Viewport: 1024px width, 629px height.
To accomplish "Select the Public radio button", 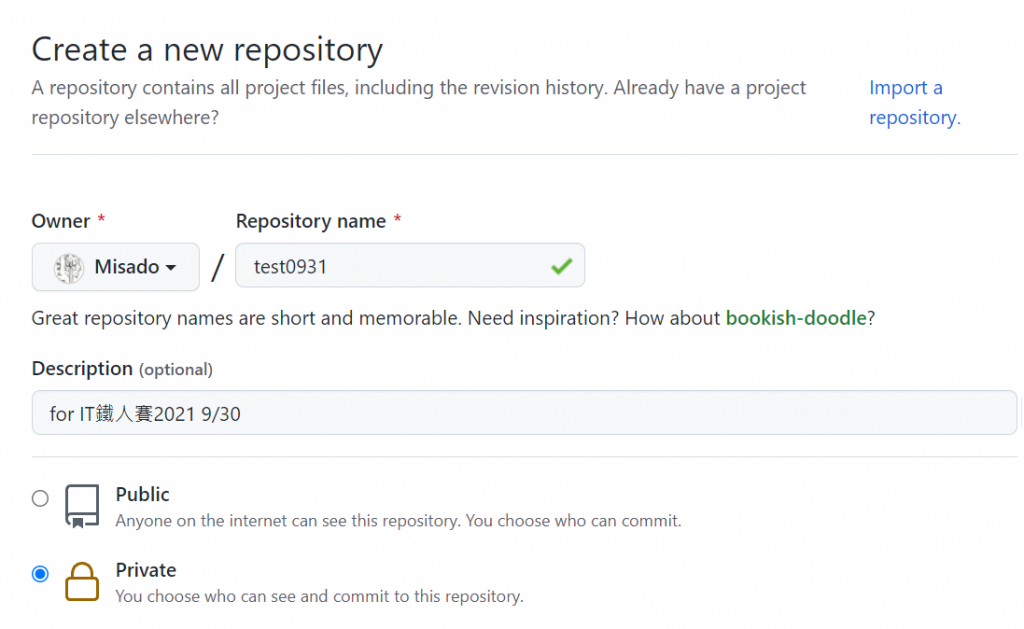I will (x=40, y=498).
